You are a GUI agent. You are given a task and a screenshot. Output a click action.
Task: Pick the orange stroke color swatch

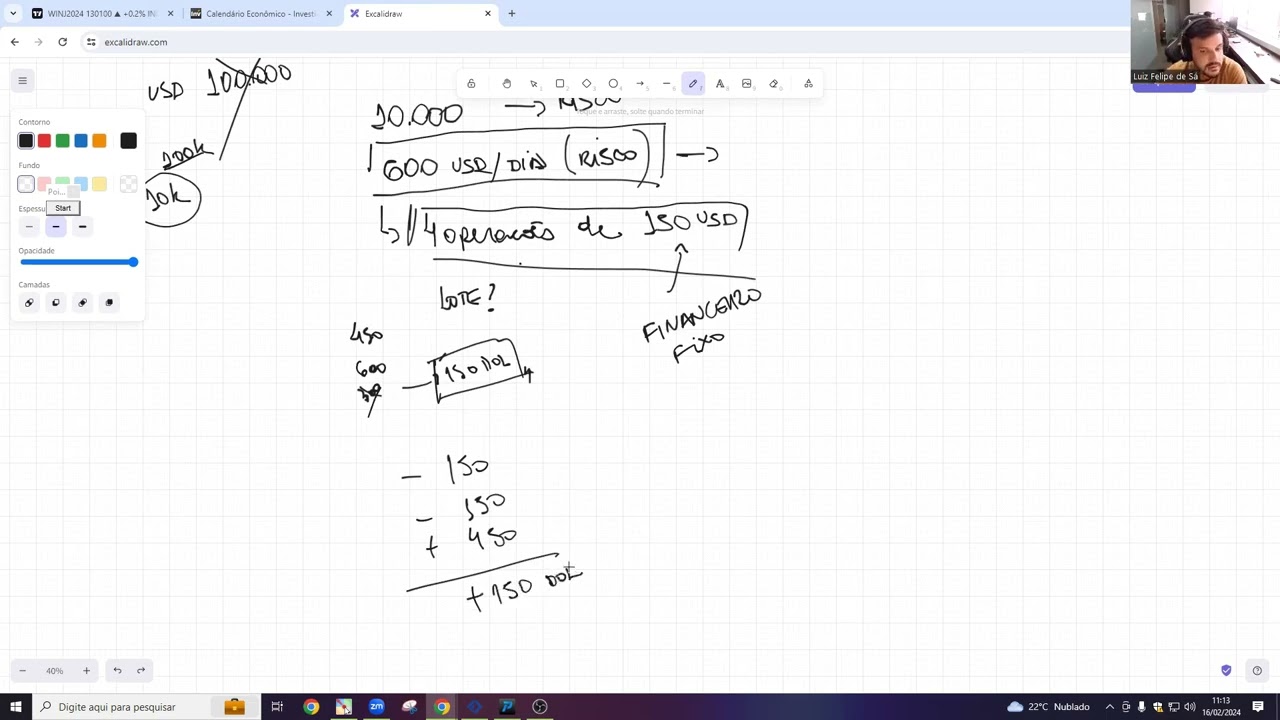pos(99,141)
